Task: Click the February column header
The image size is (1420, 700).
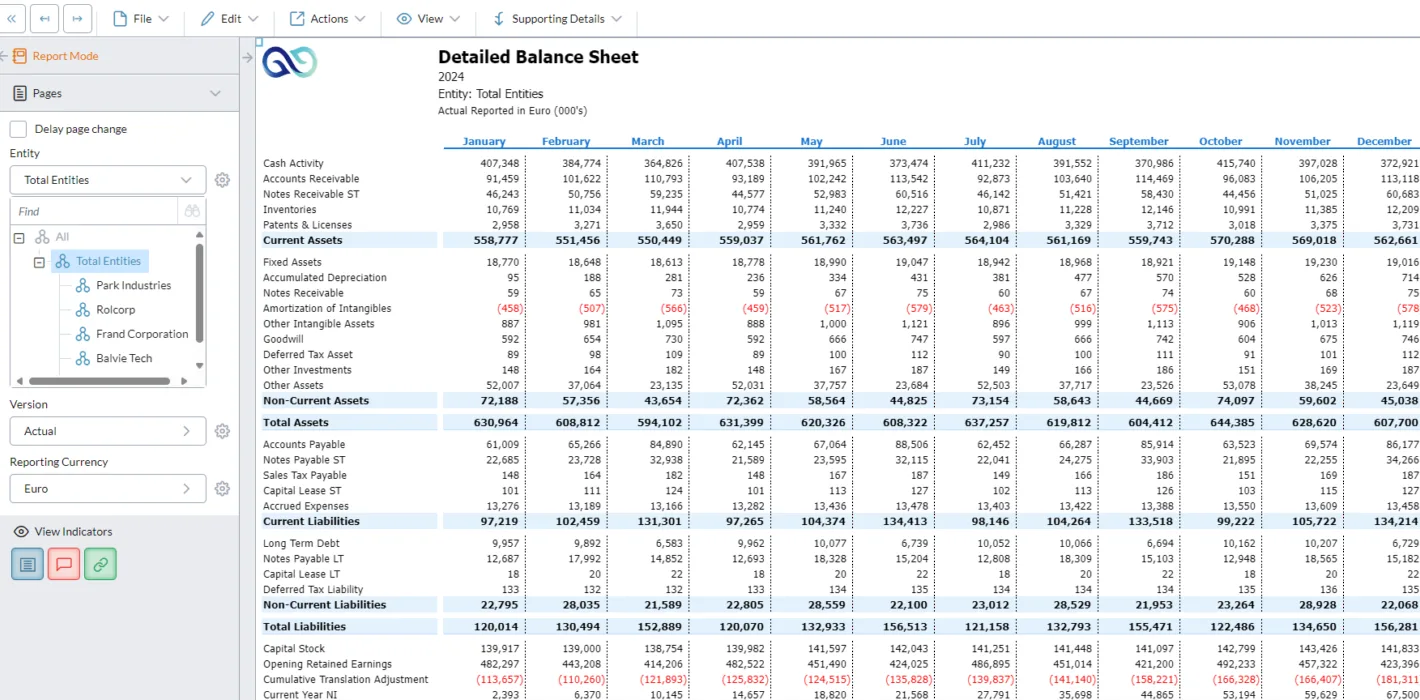Action: coord(566,141)
